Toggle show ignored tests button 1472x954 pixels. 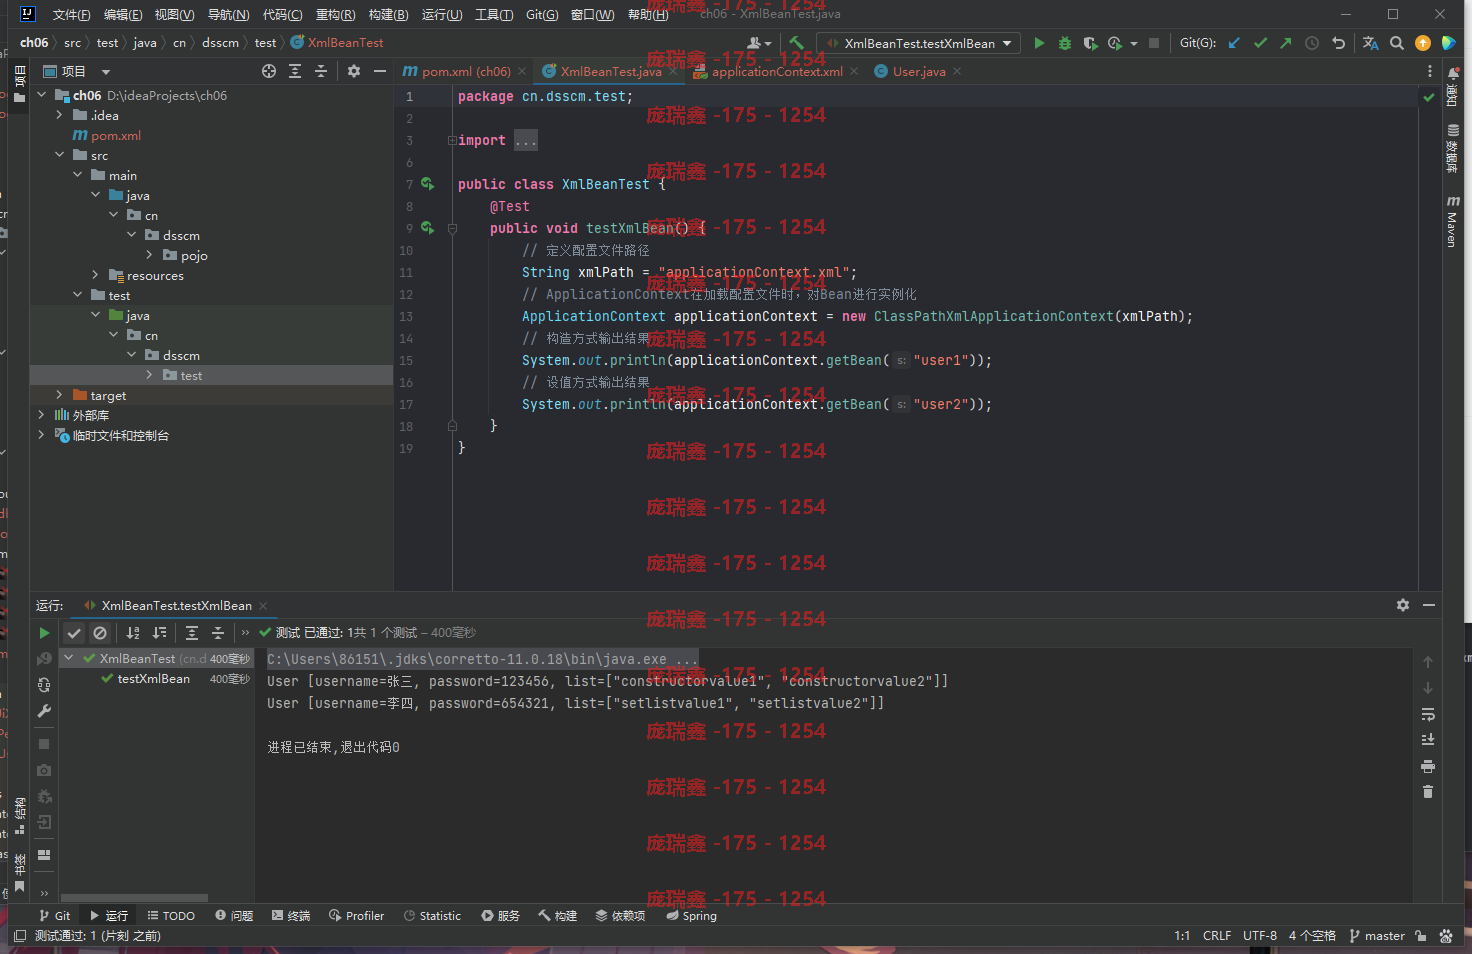(100, 633)
